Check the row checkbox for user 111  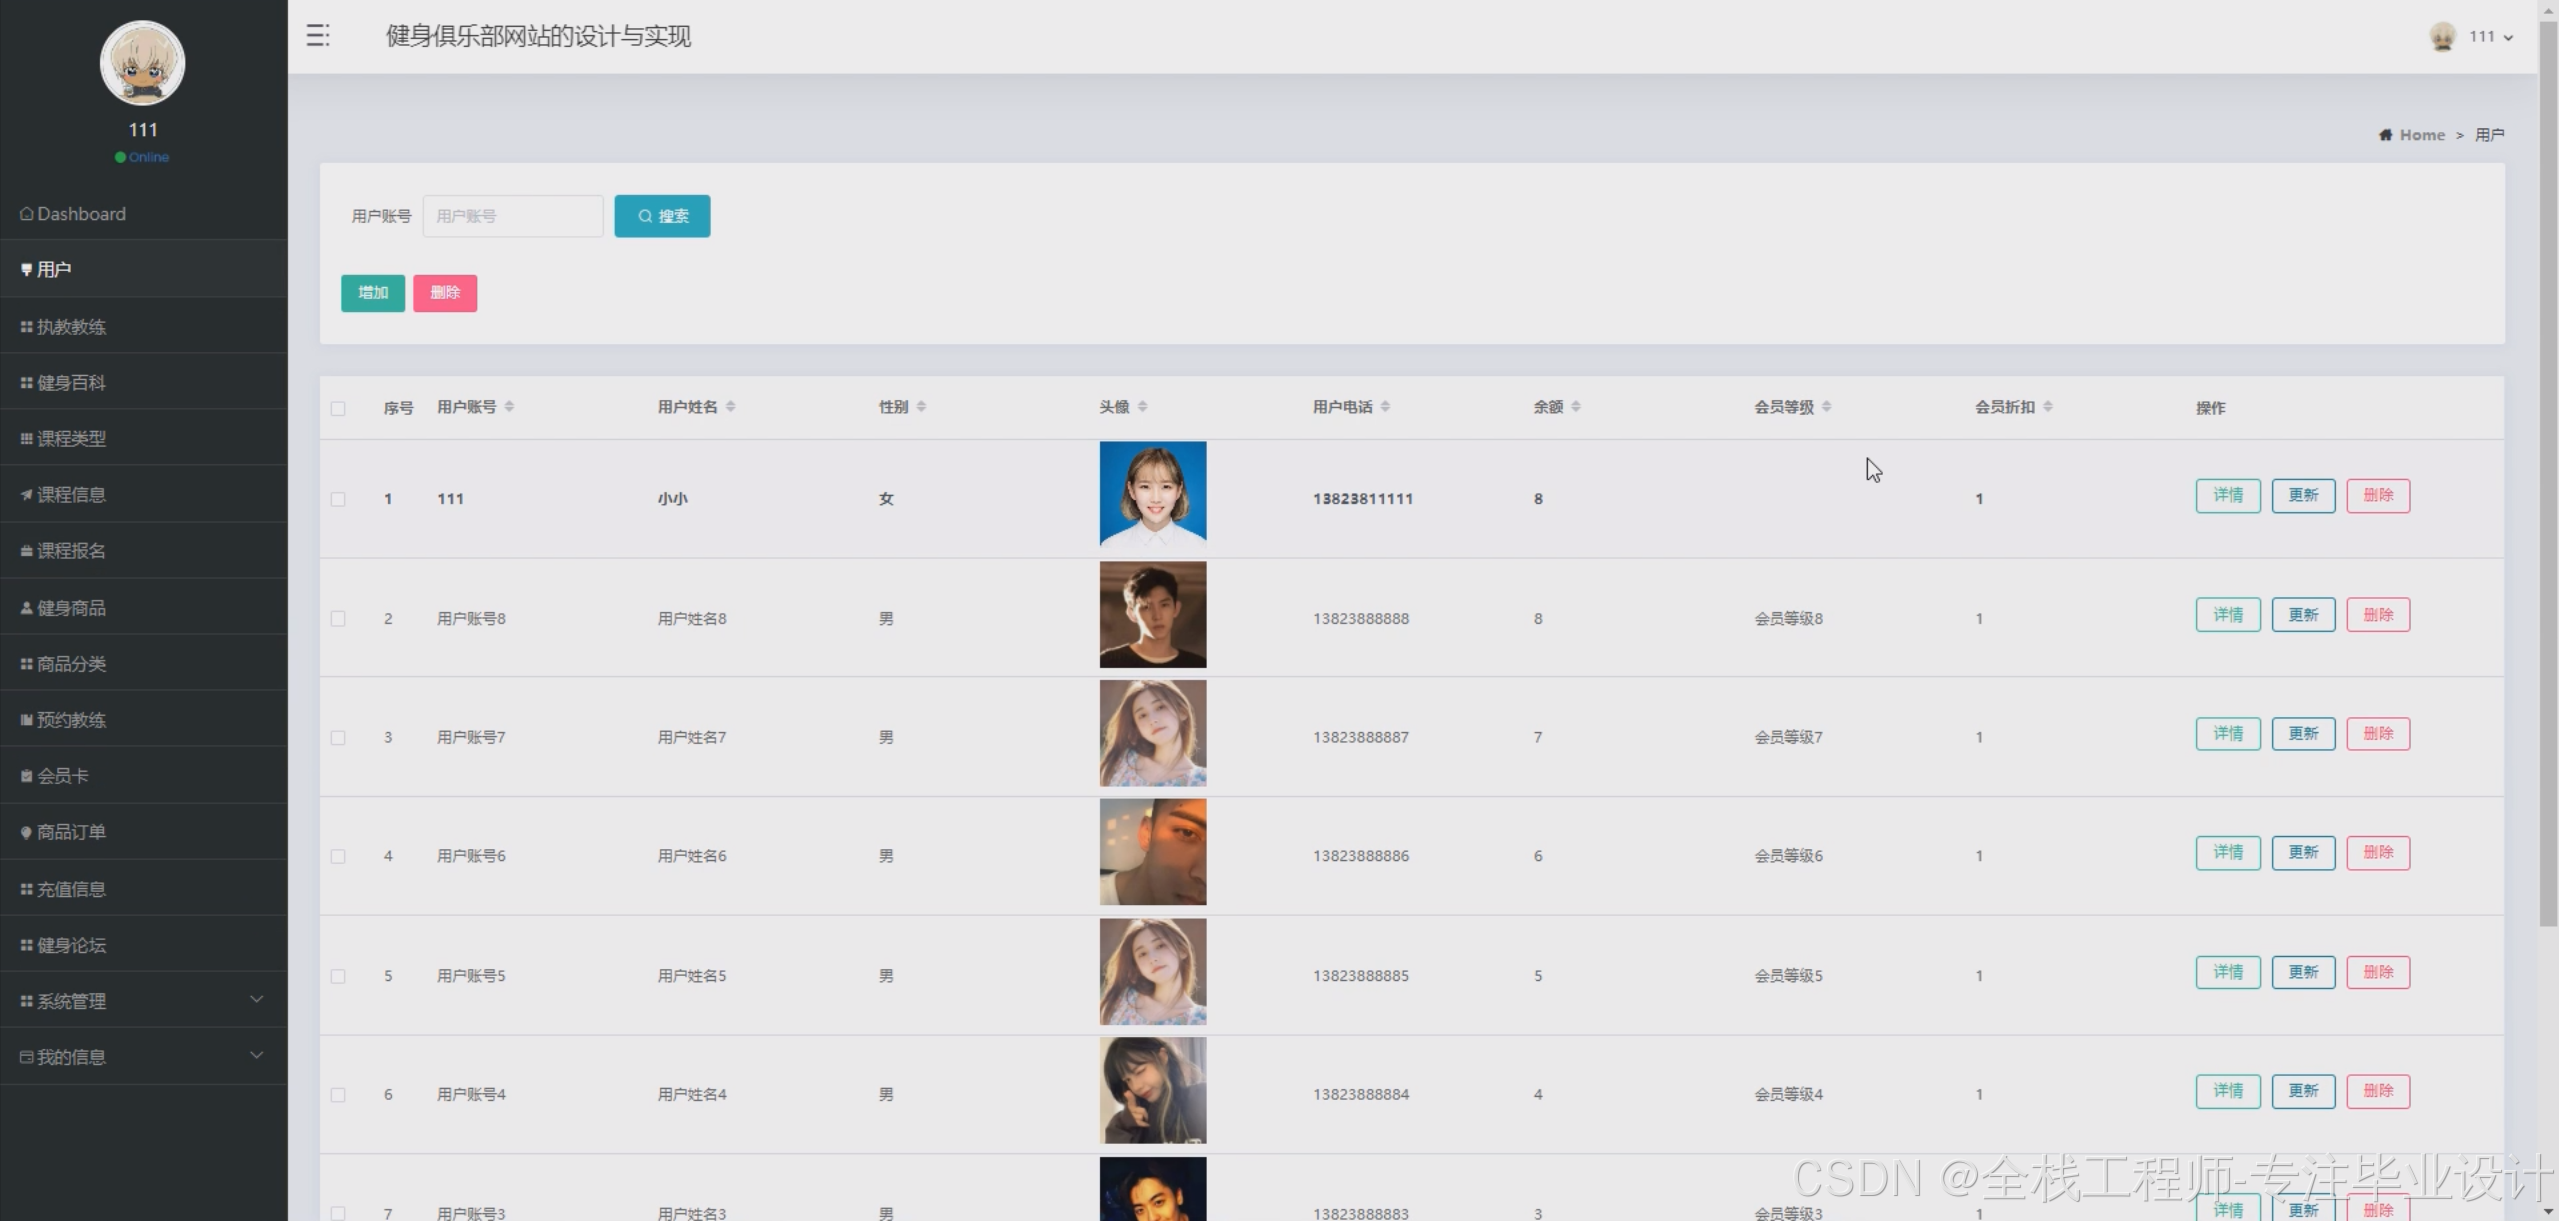pos(338,499)
